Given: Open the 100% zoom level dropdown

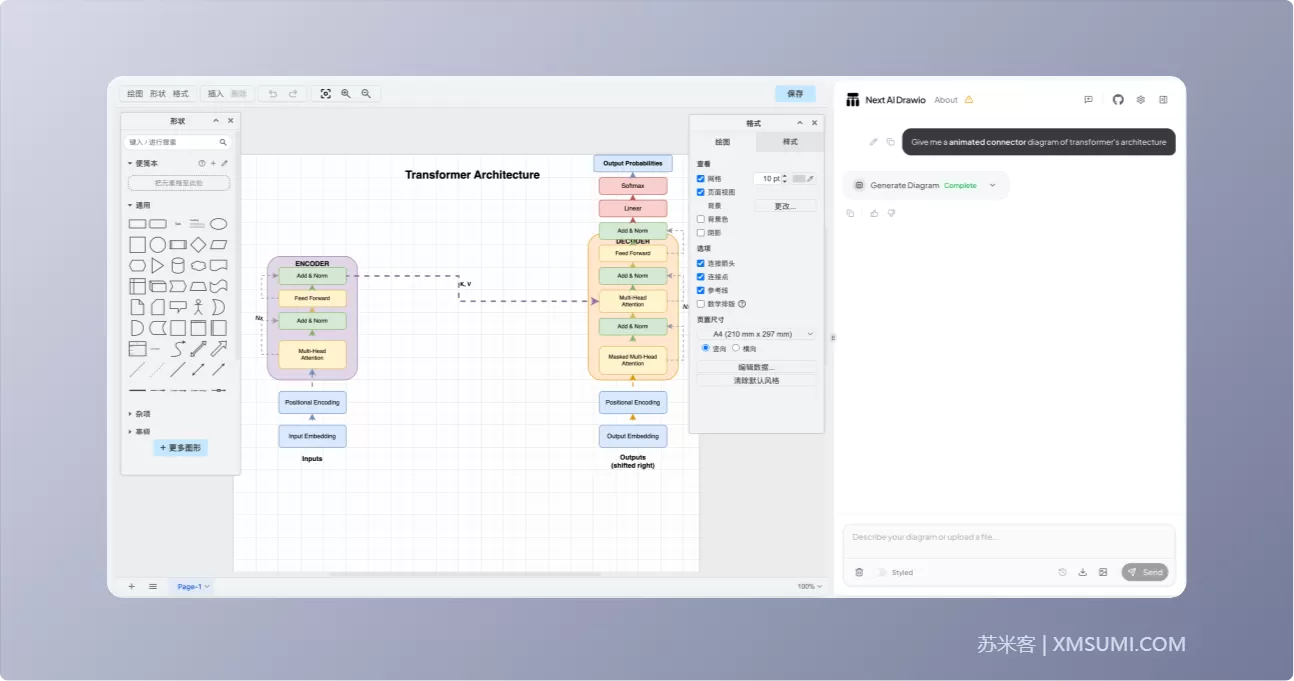Looking at the screenshot, I should [809, 586].
